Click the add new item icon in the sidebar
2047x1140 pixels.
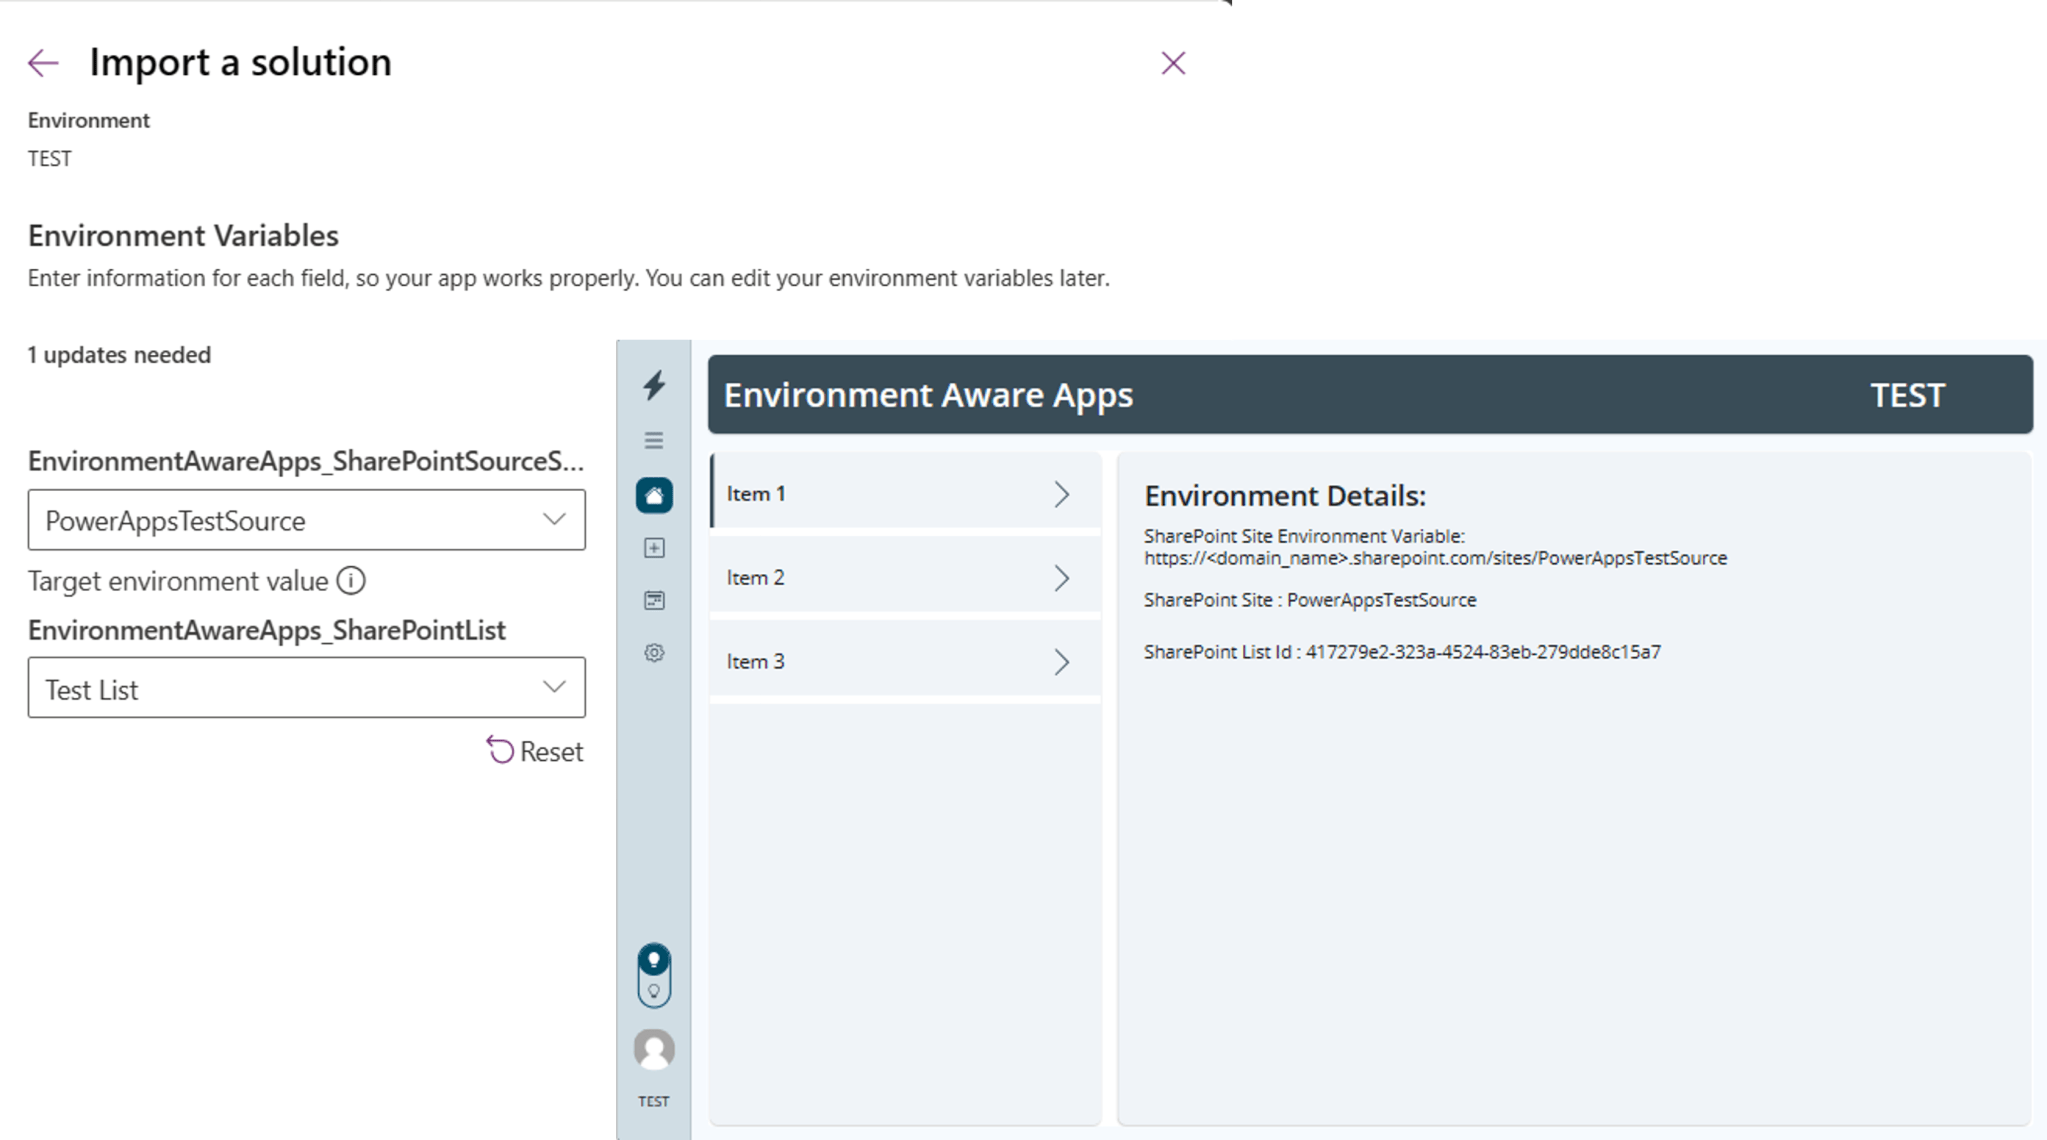coord(654,548)
